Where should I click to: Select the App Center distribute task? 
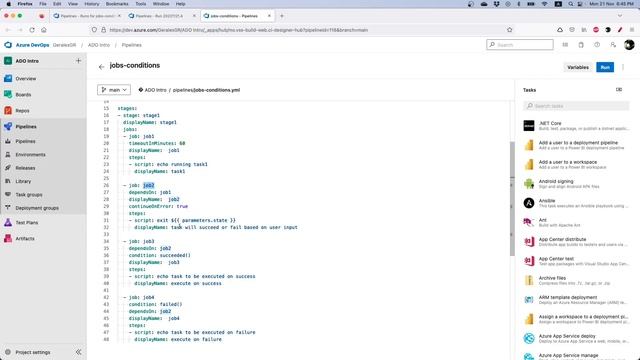pos(576,242)
